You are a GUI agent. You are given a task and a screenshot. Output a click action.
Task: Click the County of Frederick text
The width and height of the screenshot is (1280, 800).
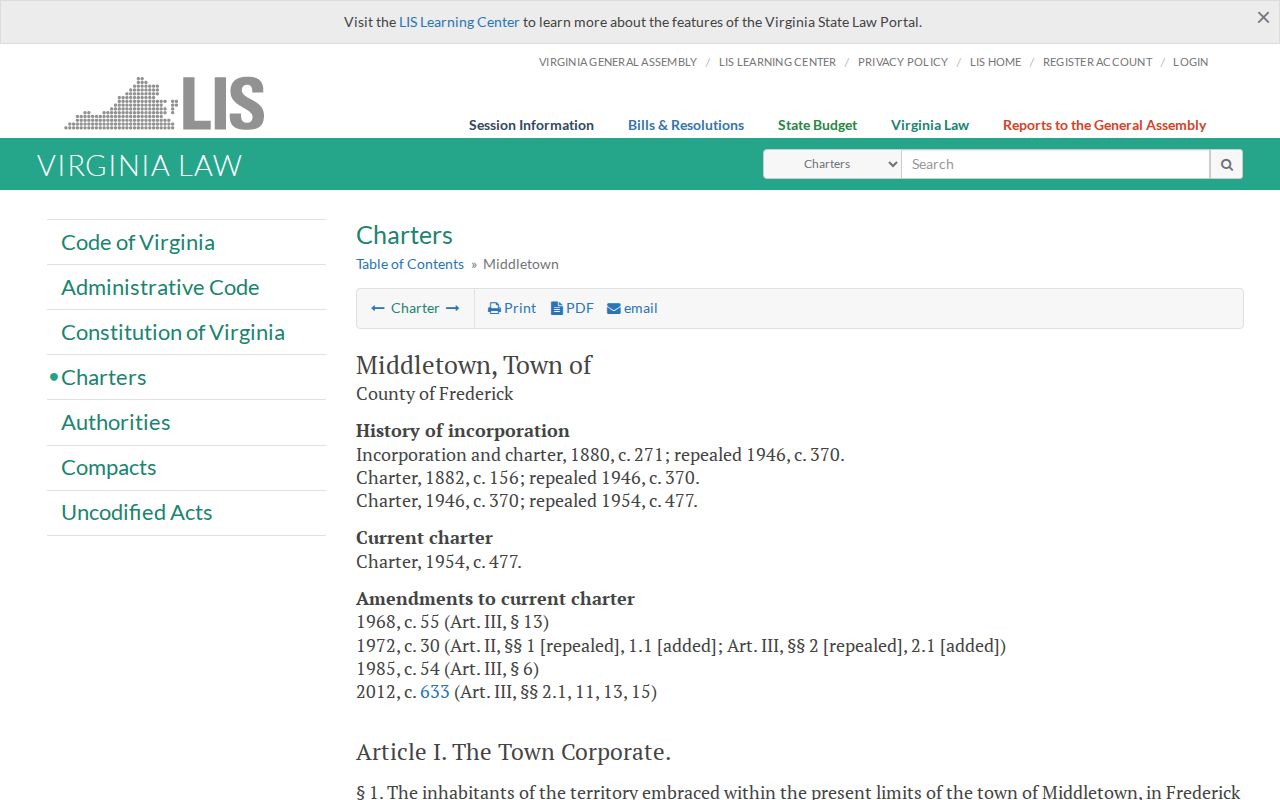(435, 394)
